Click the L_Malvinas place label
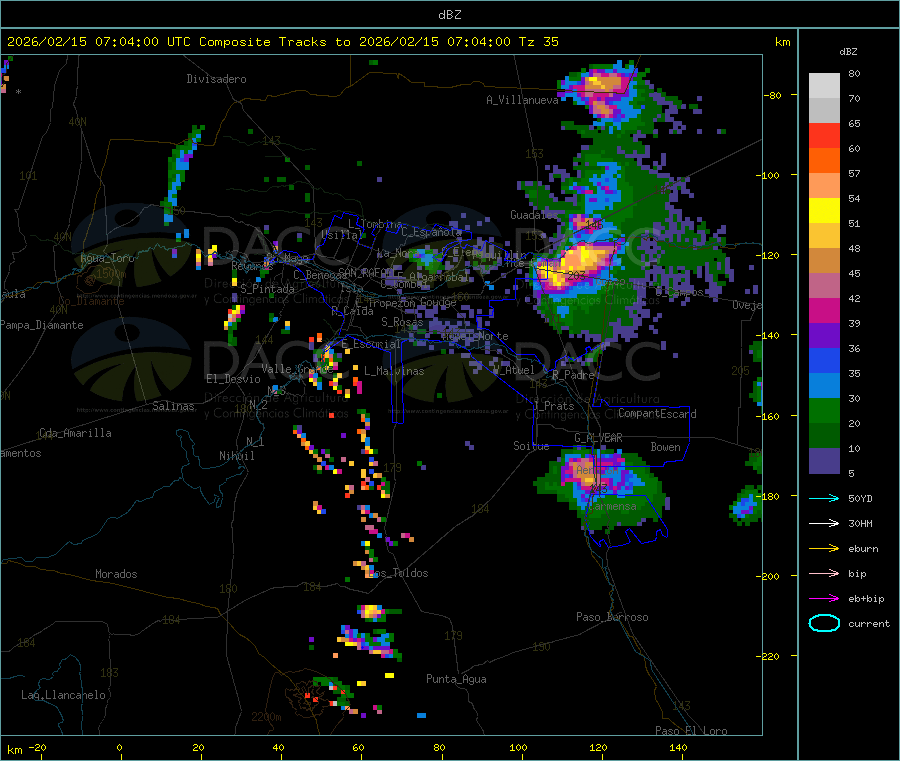The image size is (900, 761). click(394, 371)
